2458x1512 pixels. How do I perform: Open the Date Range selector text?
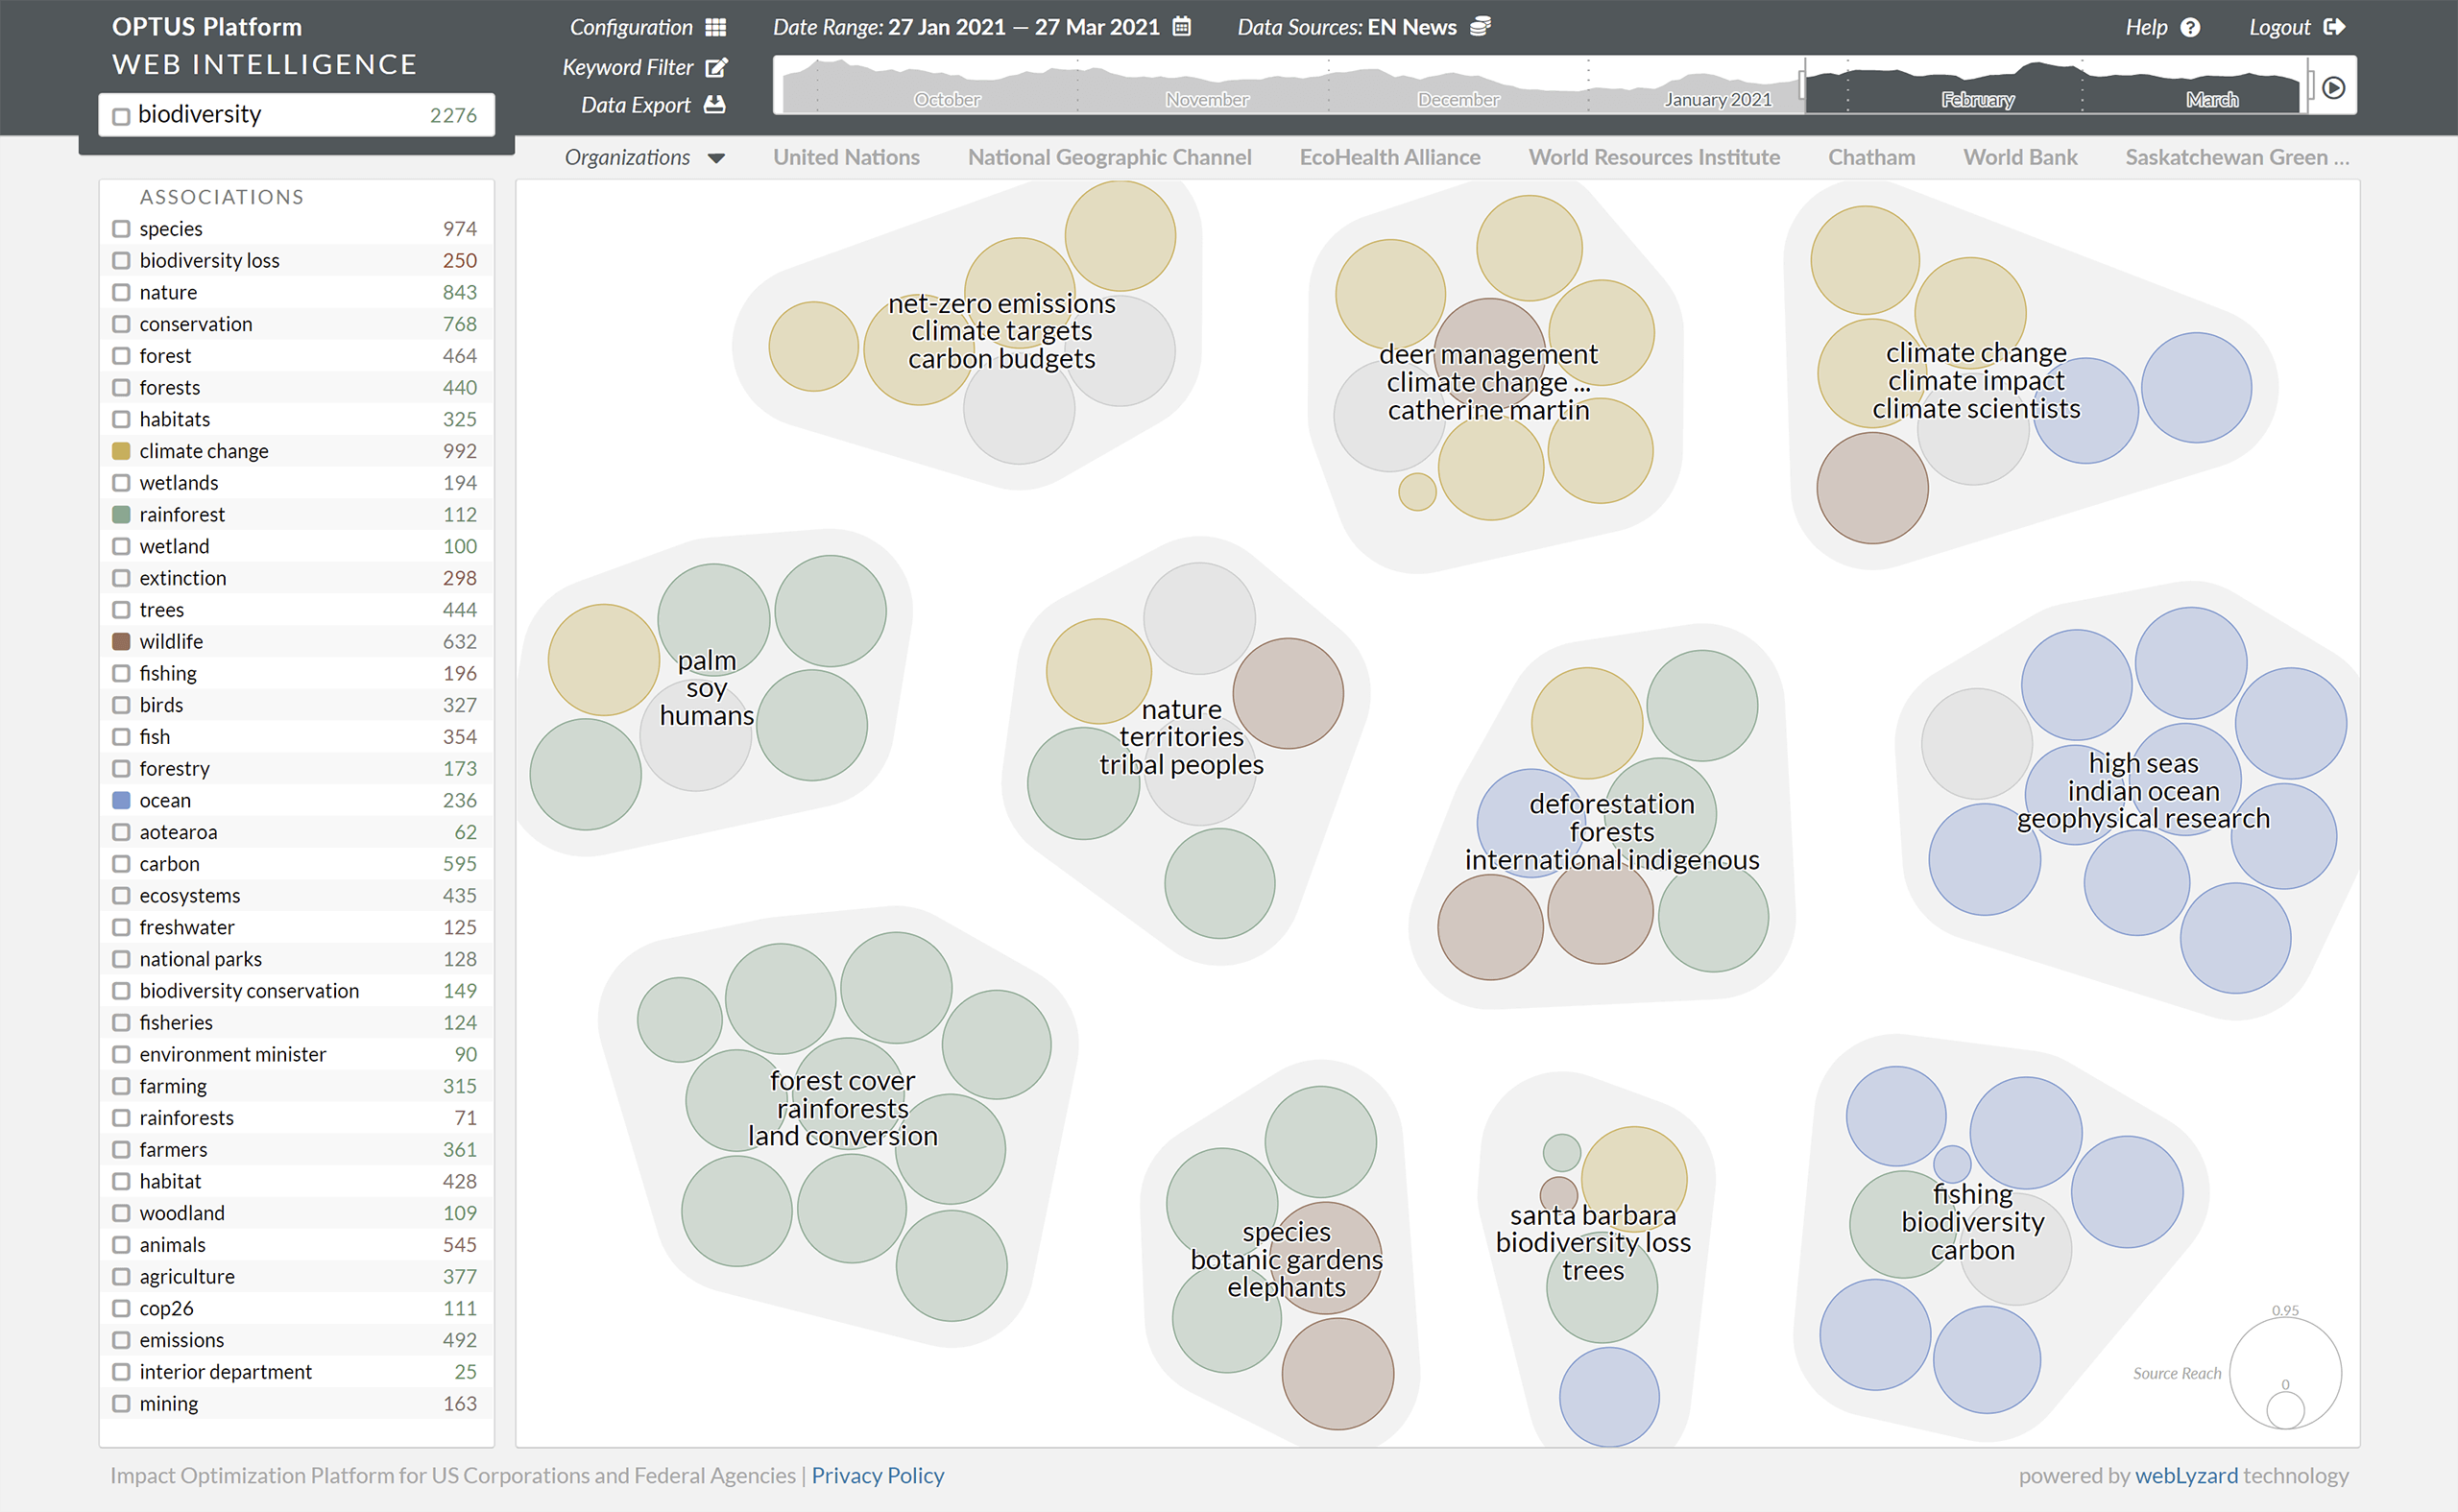click(965, 27)
